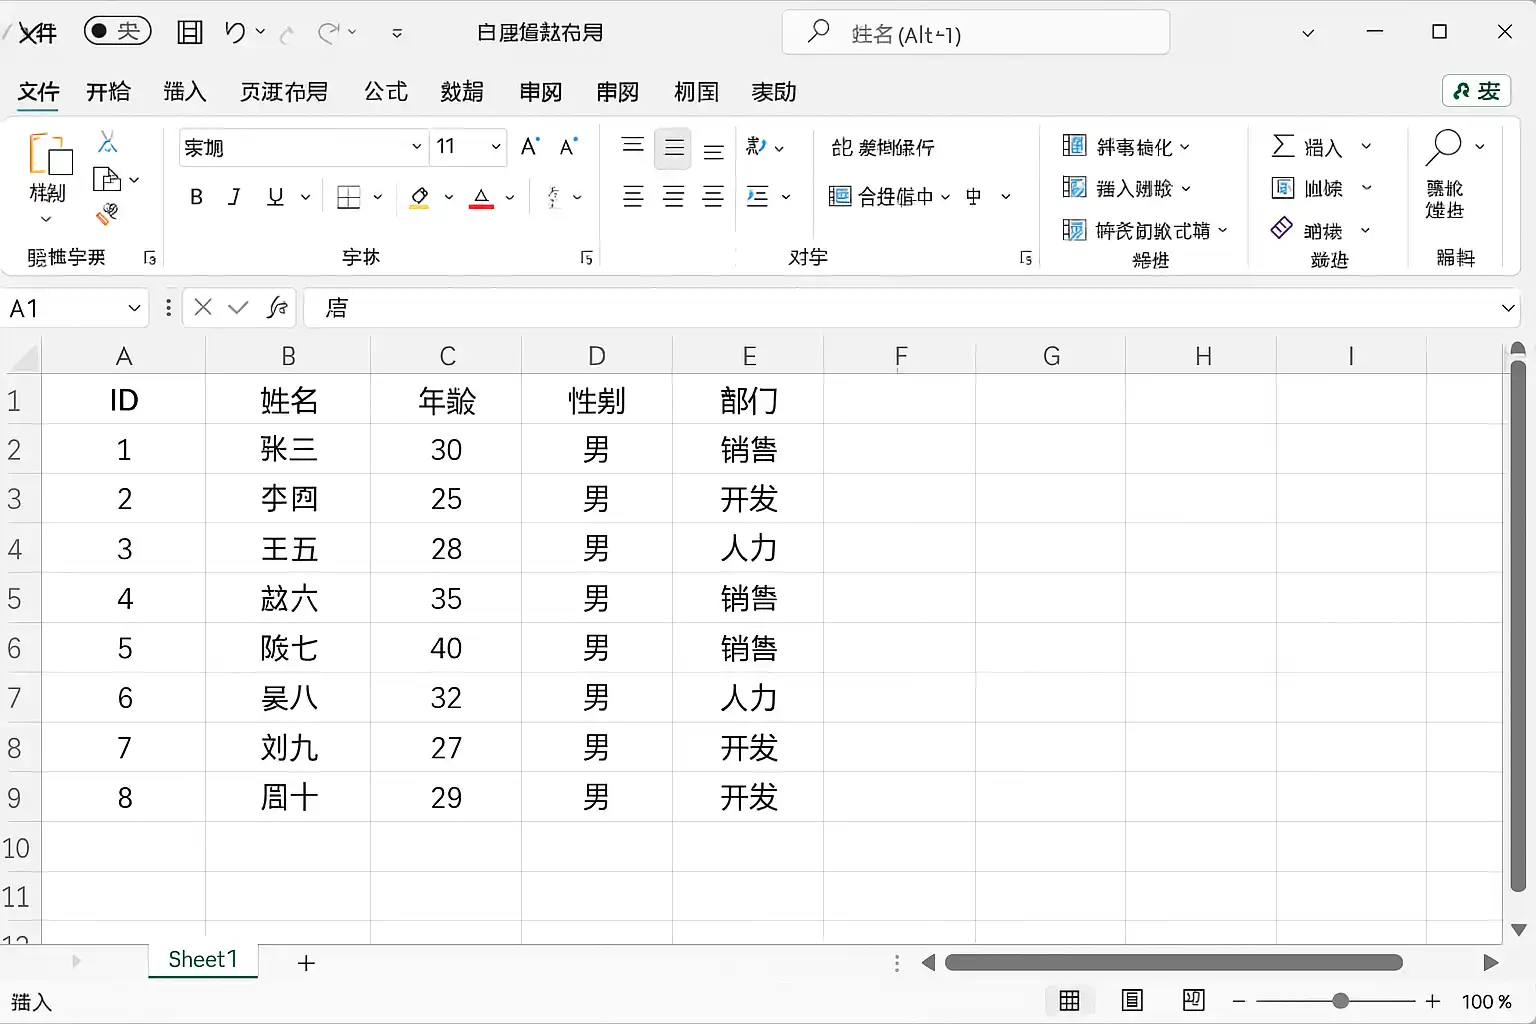The height and width of the screenshot is (1024, 1536).
Task: Click the underline U icon
Action: coord(275,197)
